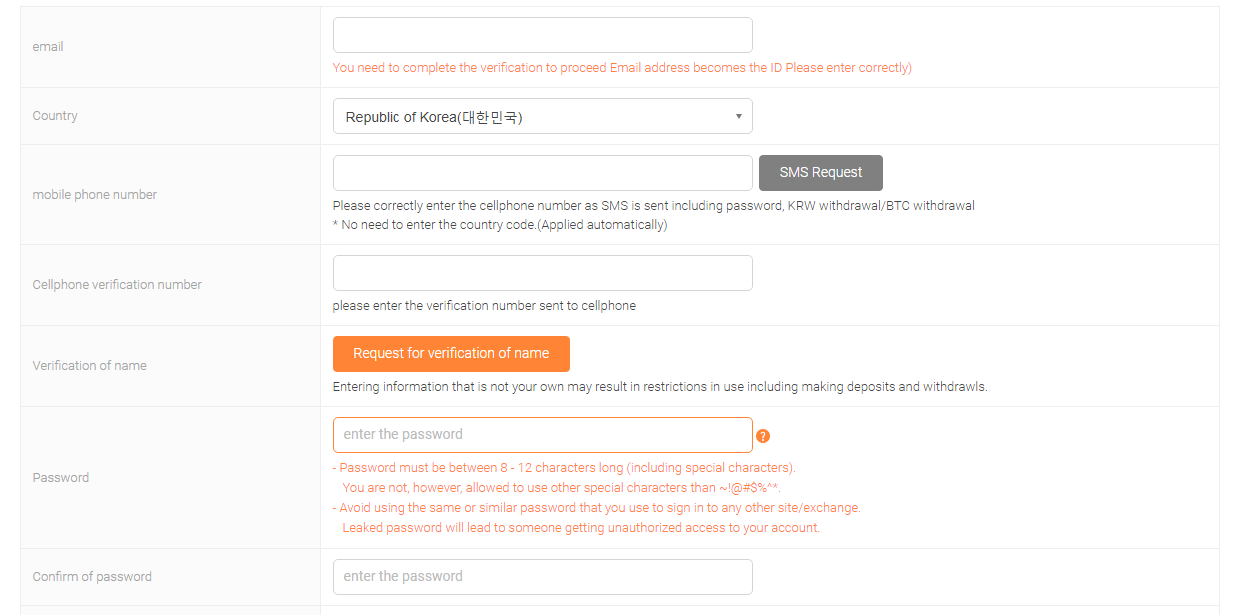The width and height of the screenshot is (1239, 615).
Task: Click the 'No need to enter the country code' note
Action: pos(500,225)
